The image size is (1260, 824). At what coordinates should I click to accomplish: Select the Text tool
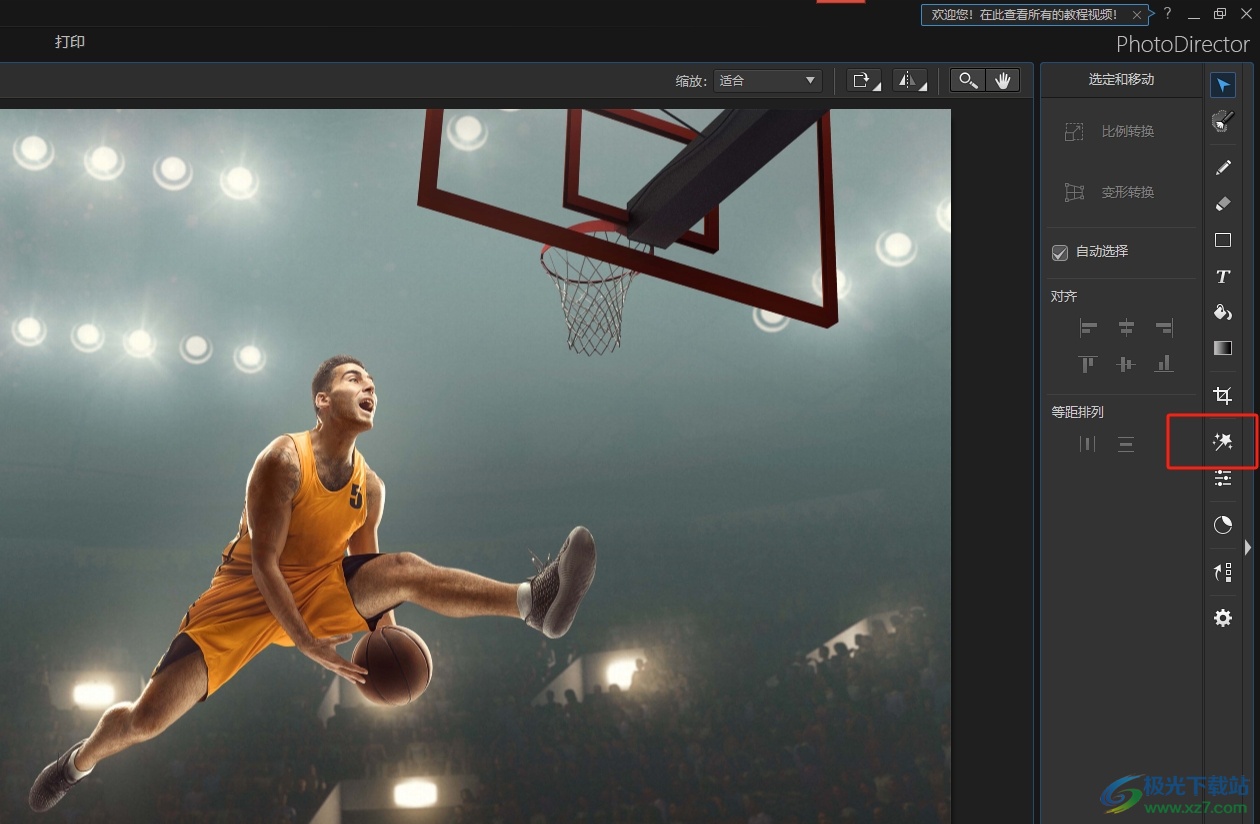click(1222, 276)
